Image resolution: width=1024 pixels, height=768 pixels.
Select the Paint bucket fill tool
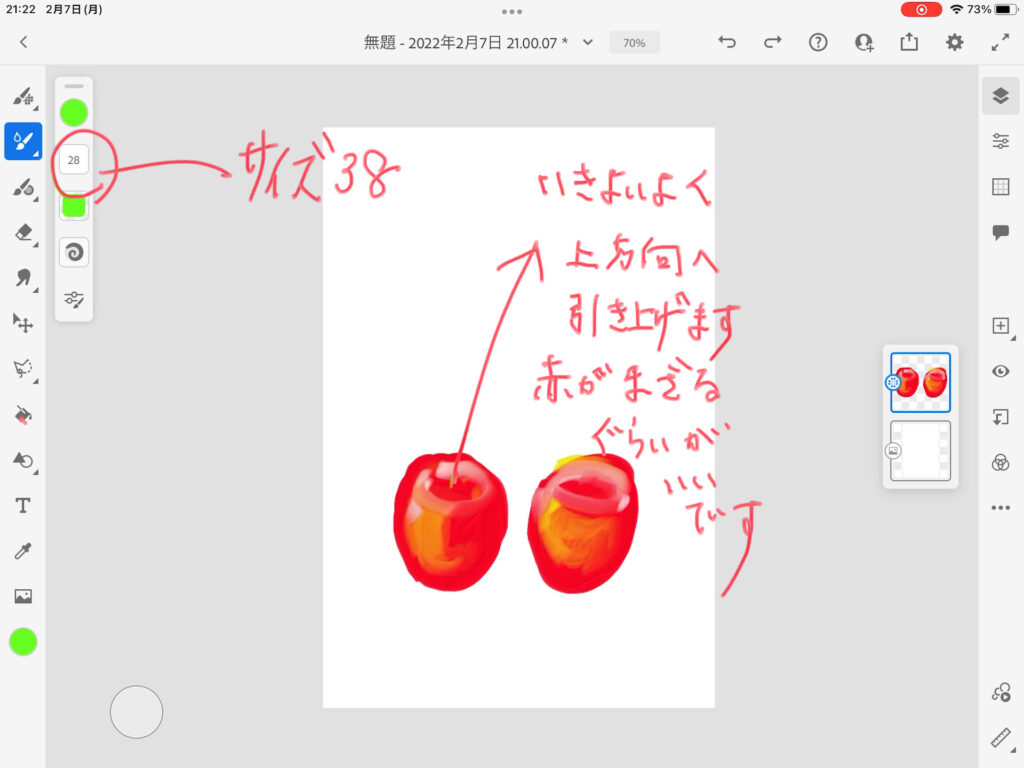pyautogui.click(x=22, y=414)
